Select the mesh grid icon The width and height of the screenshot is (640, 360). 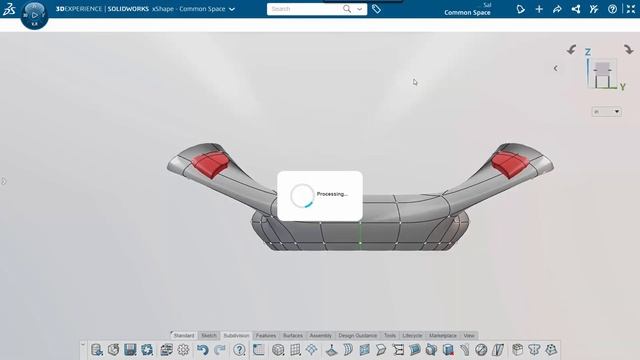295,350
